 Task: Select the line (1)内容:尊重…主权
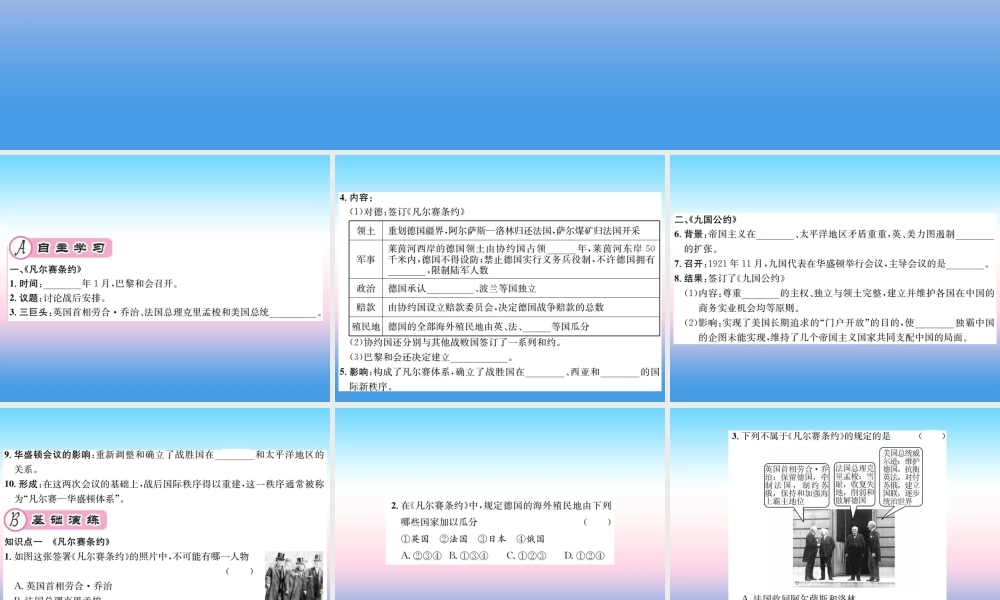(x=839, y=300)
